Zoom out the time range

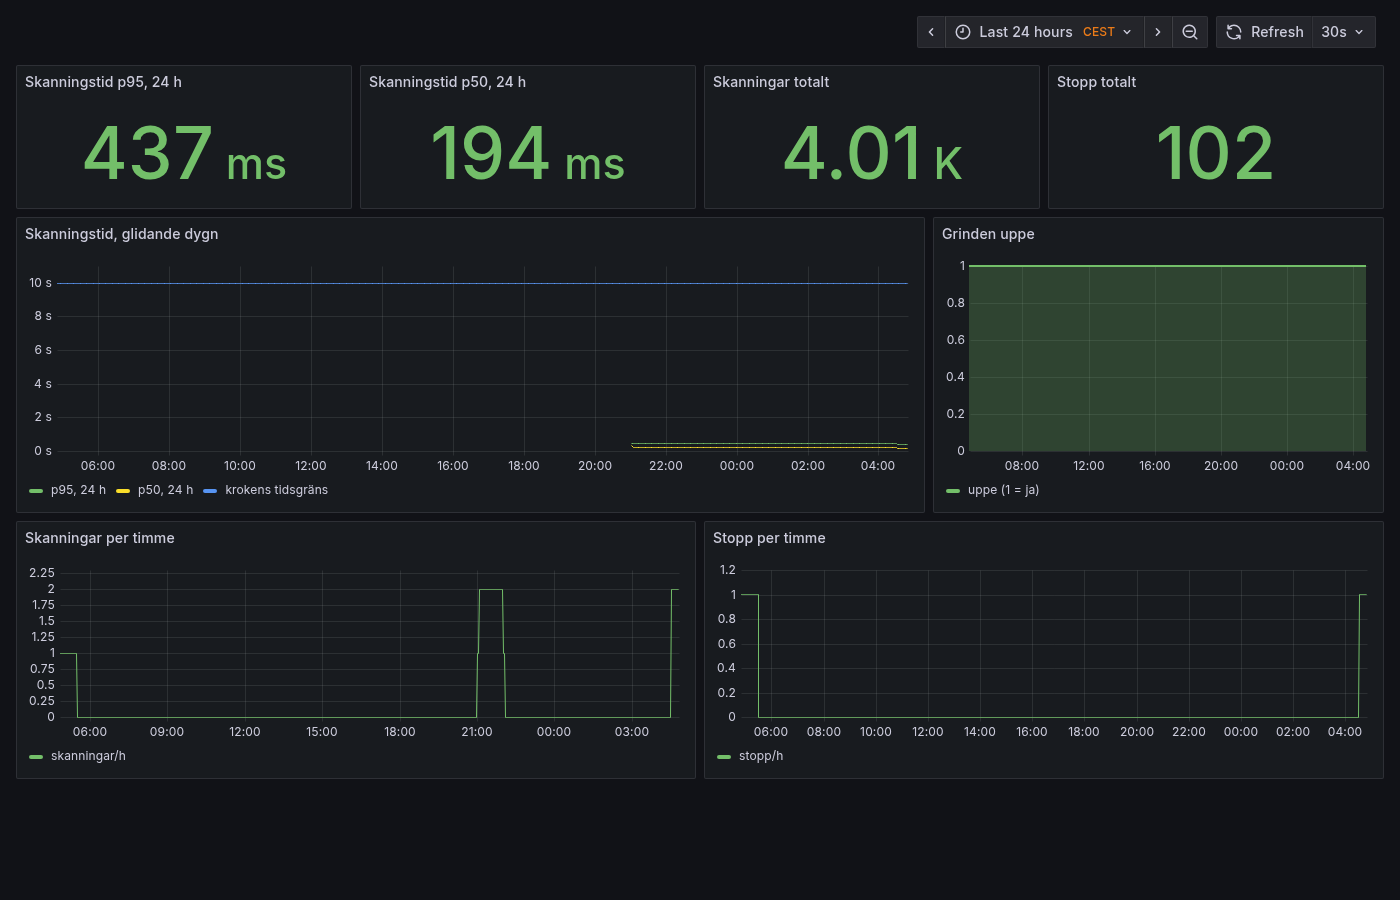[x=1190, y=32]
